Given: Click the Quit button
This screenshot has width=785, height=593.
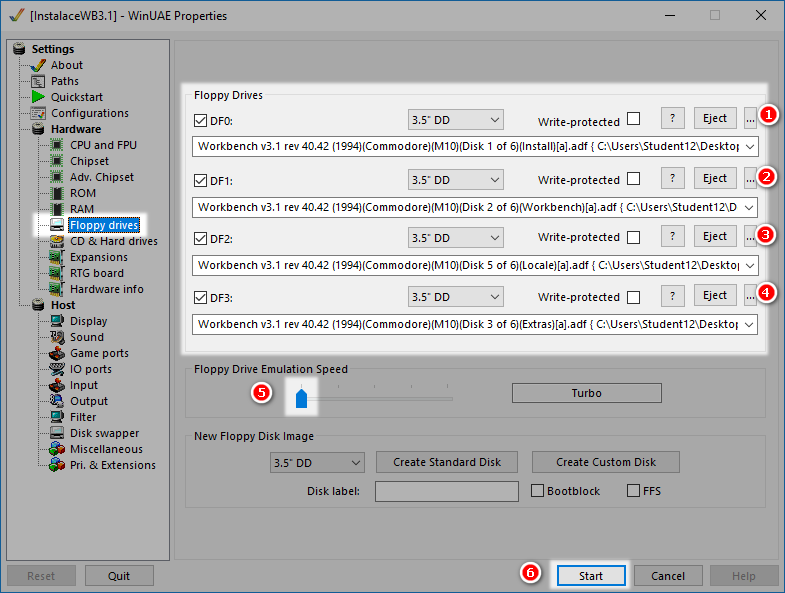Looking at the screenshot, I should 119,576.
